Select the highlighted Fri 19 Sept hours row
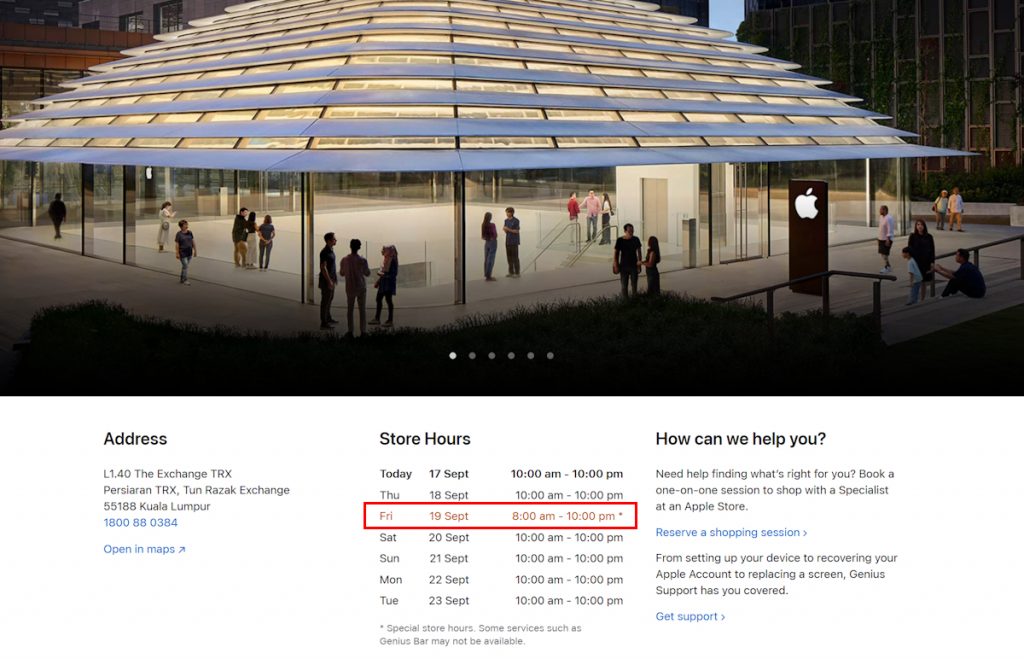 pos(501,516)
